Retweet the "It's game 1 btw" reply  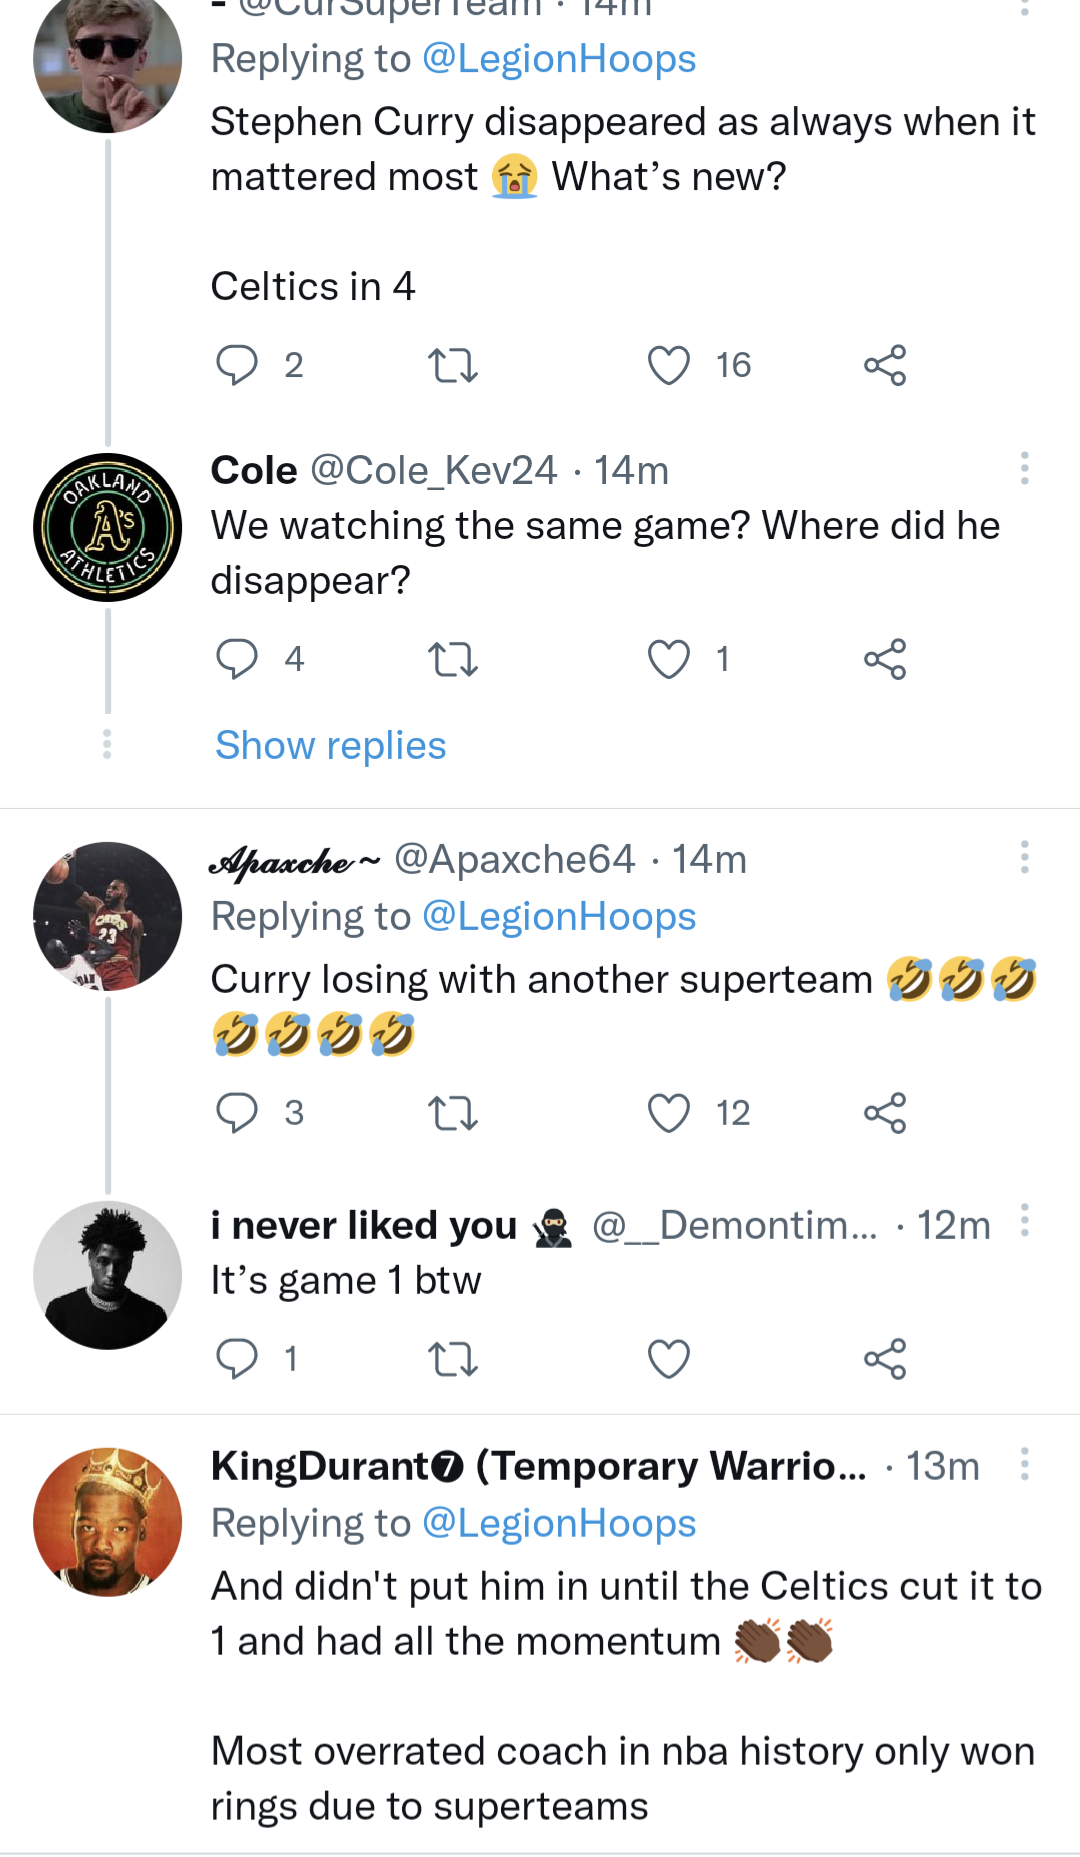click(453, 1359)
